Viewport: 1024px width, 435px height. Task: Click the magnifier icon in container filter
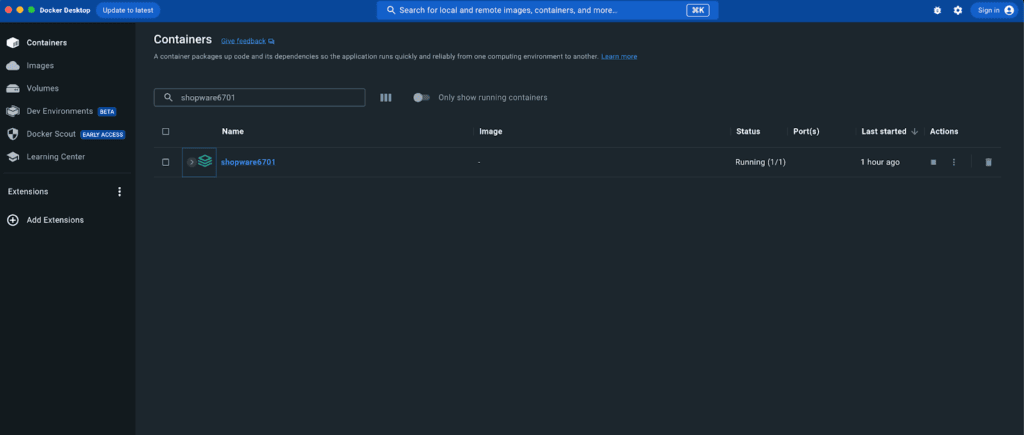click(168, 97)
